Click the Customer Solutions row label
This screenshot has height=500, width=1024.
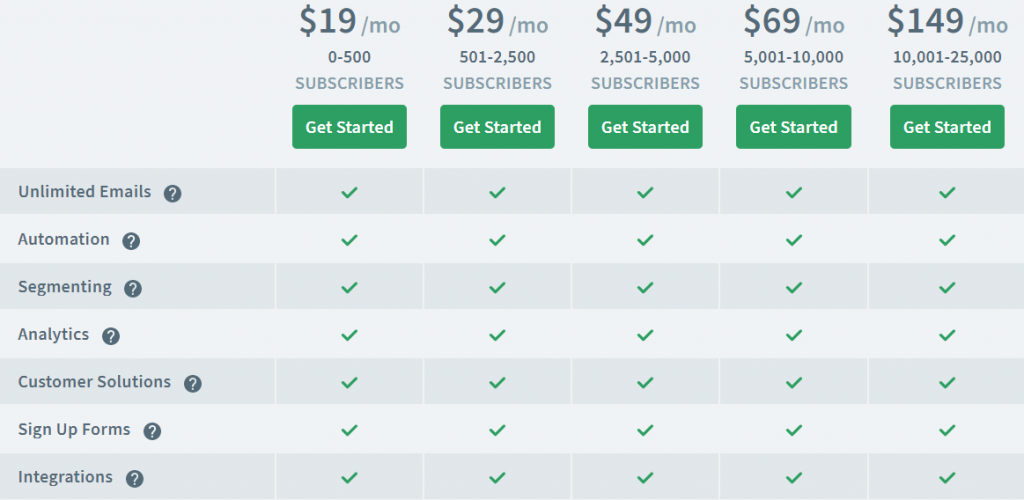(95, 382)
